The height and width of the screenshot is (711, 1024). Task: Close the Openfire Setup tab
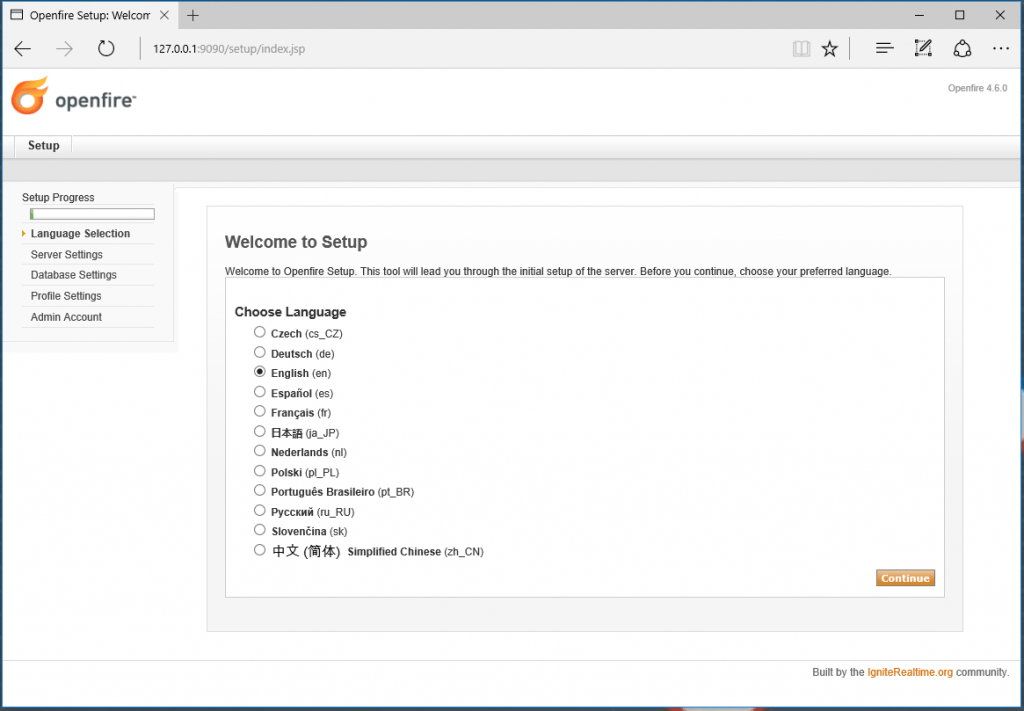click(x=165, y=15)
